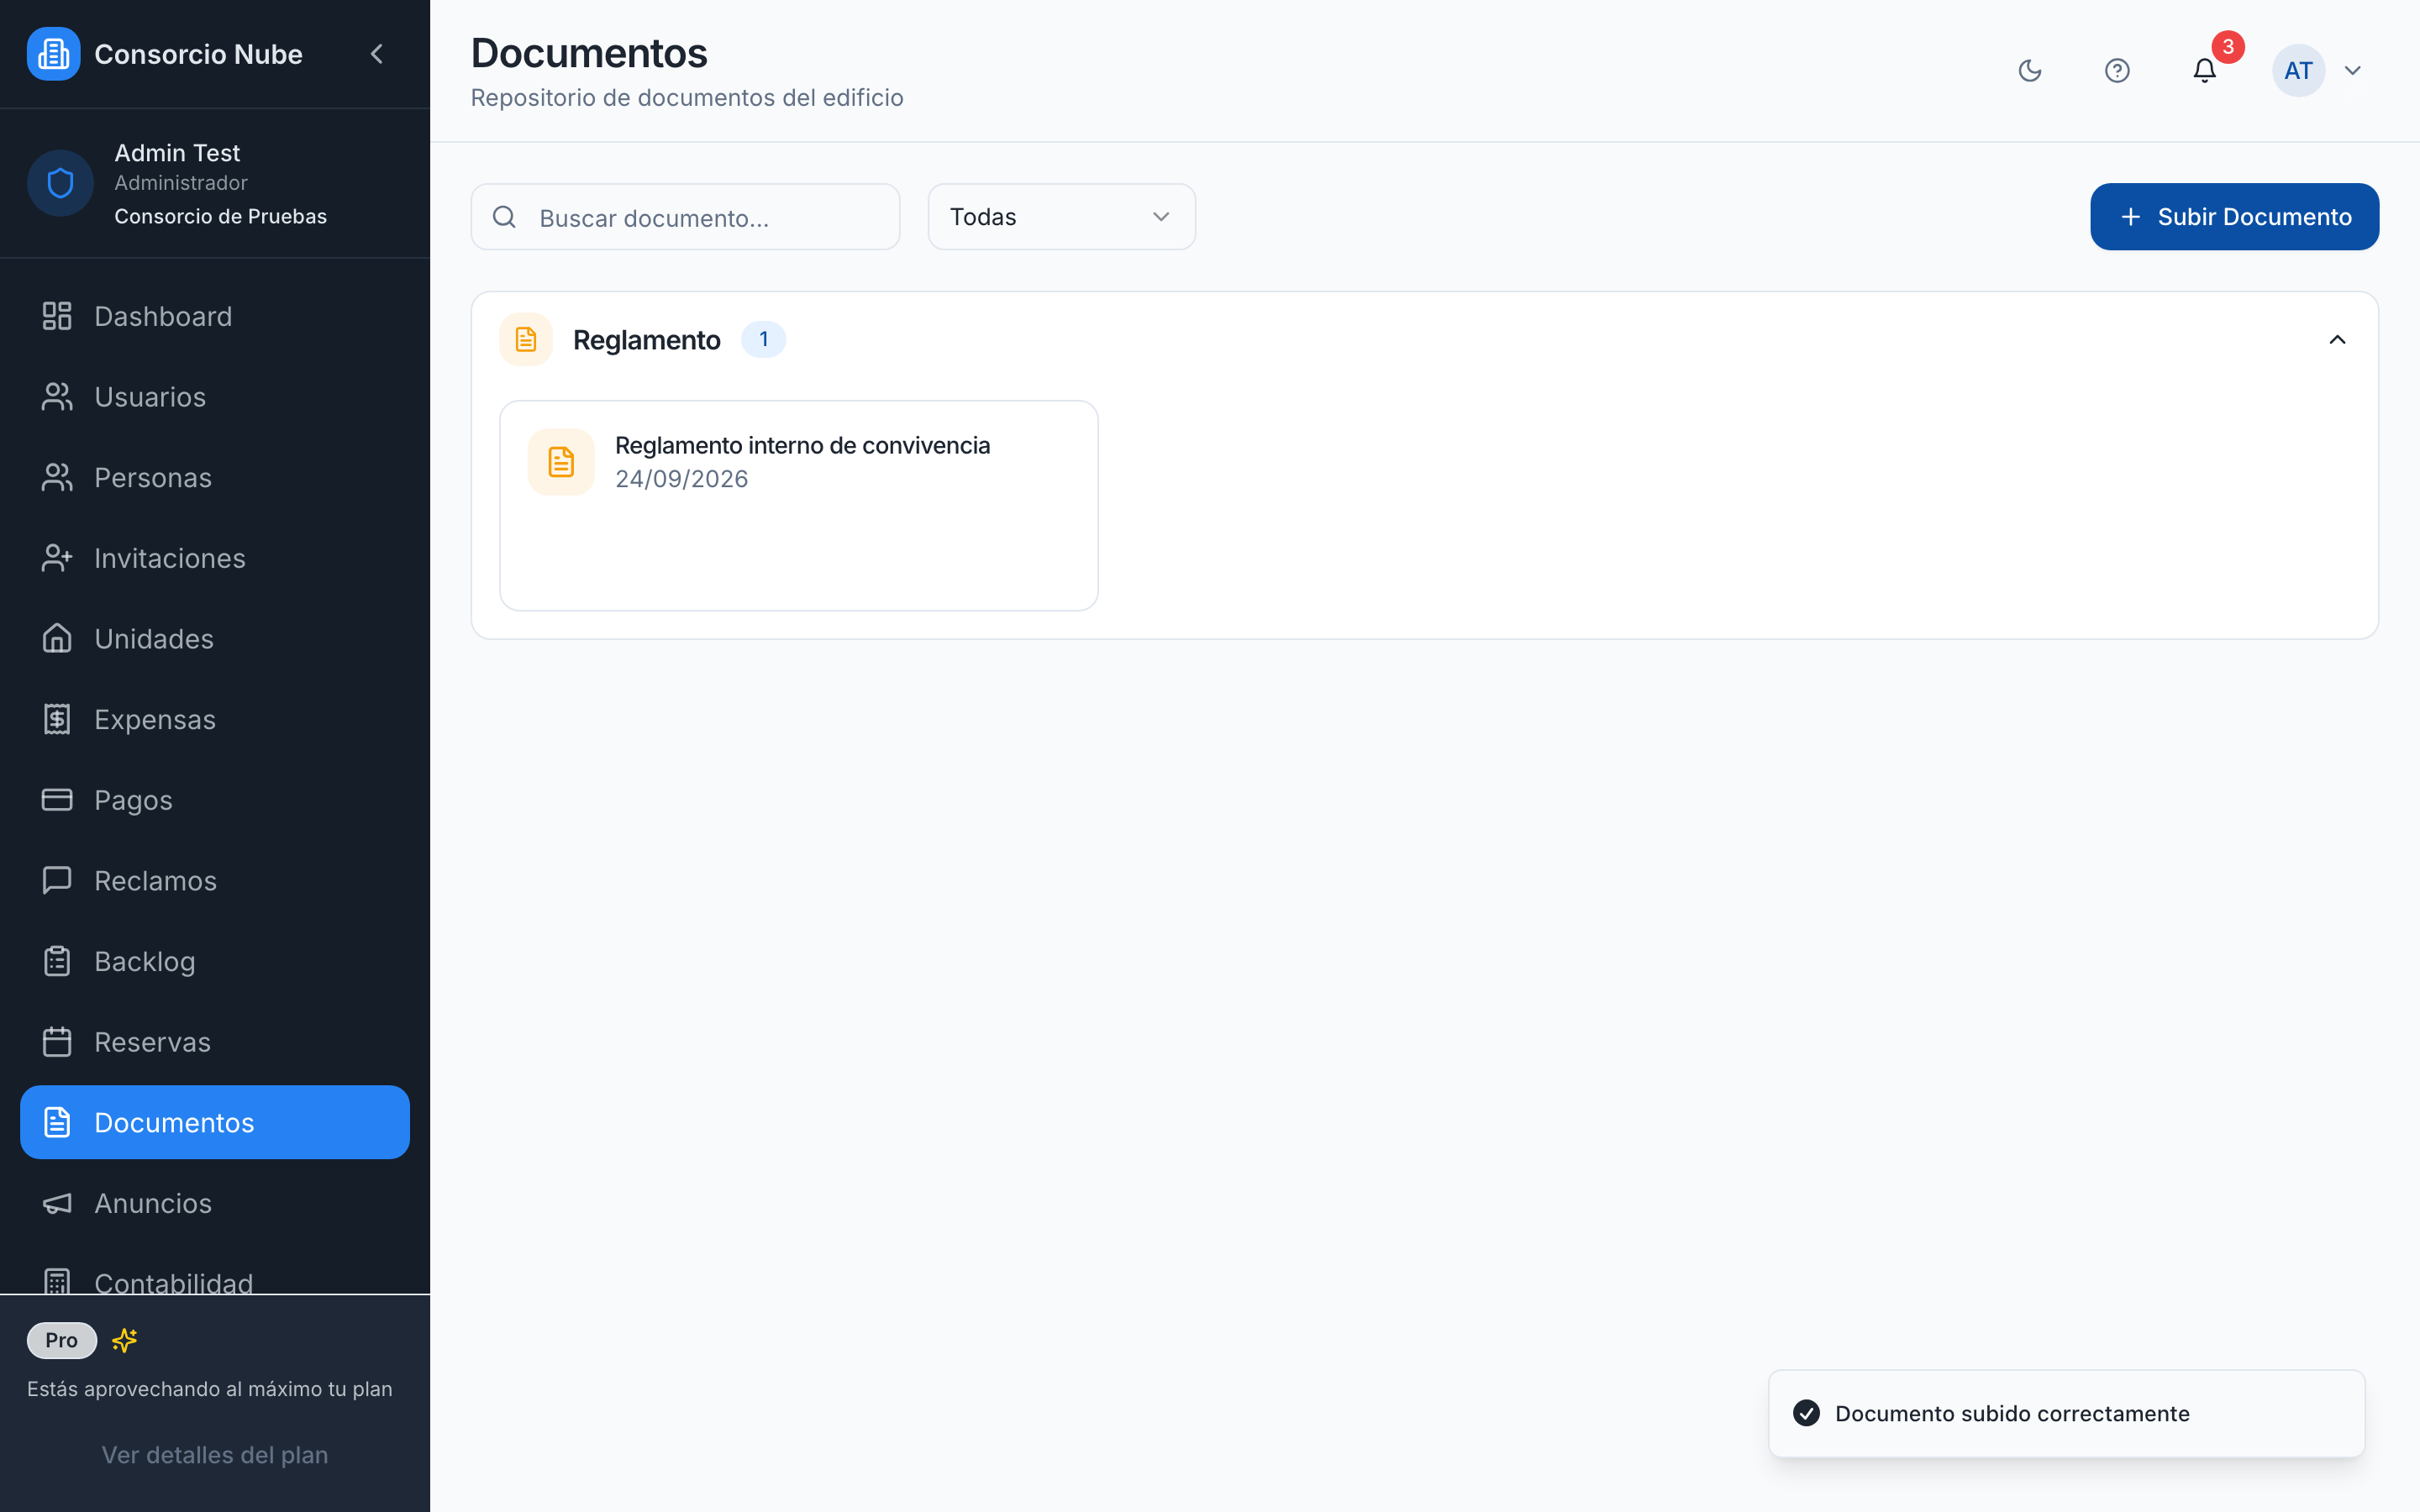2420x1512 pixels.
Task: Click the Pagos credit card icon
Action: click(57, 800)
